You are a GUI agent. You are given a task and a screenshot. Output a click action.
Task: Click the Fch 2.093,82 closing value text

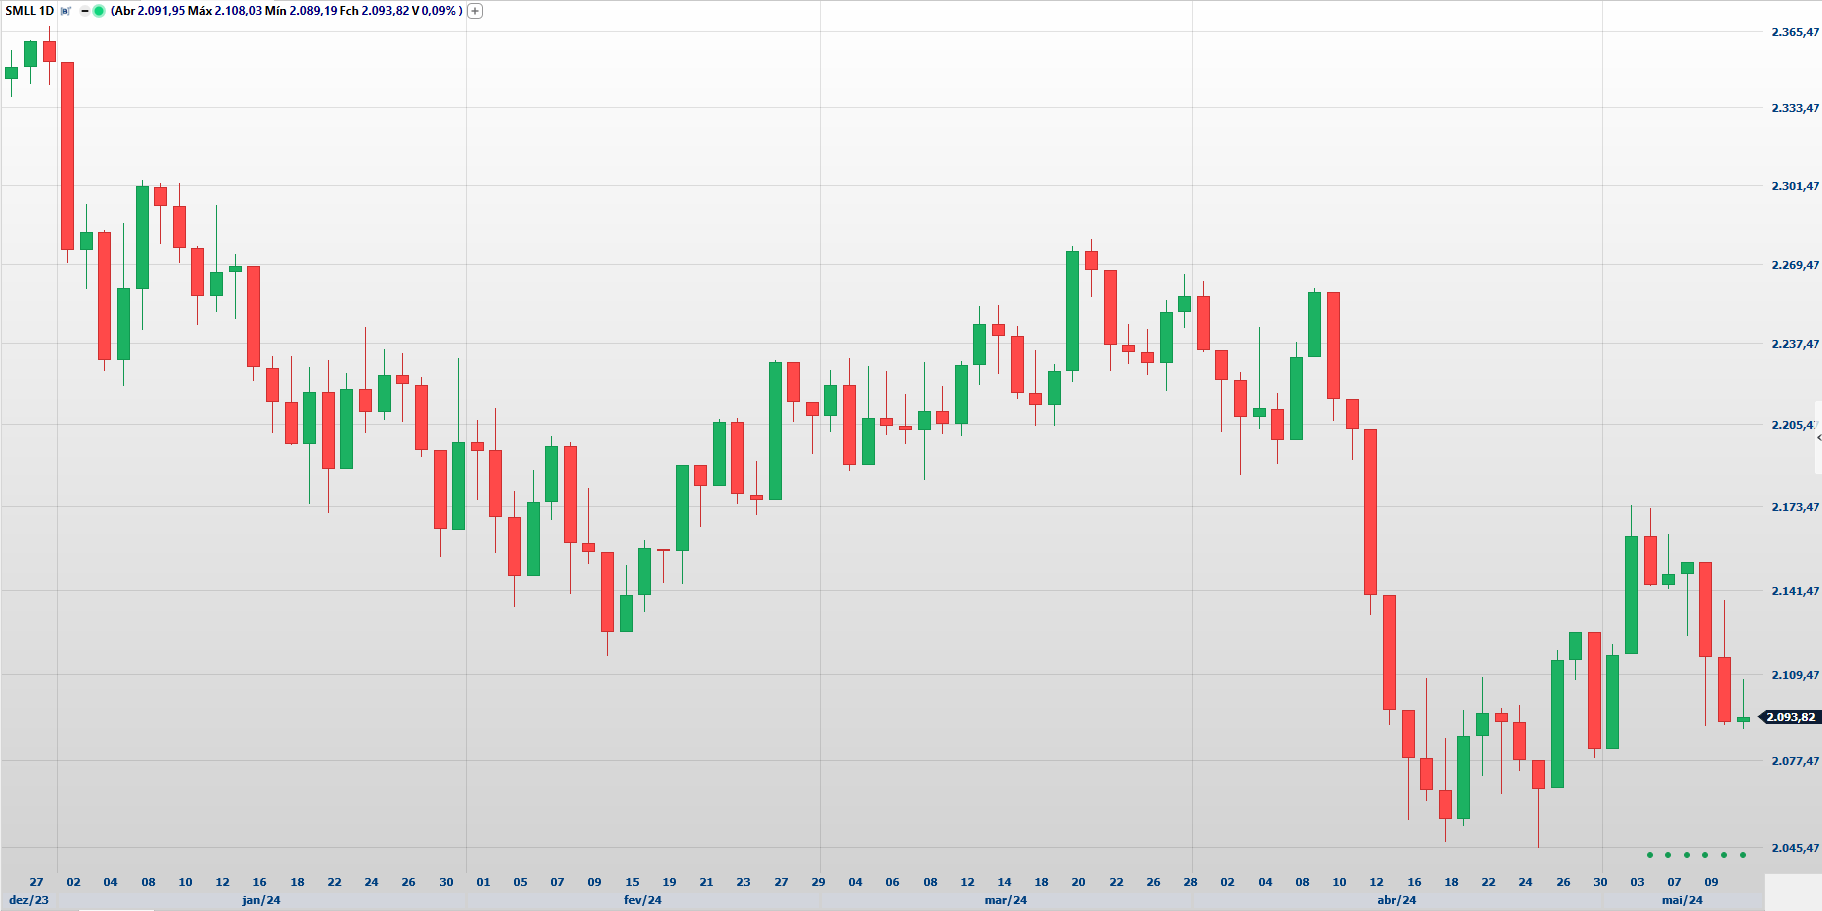click(374, 11)
